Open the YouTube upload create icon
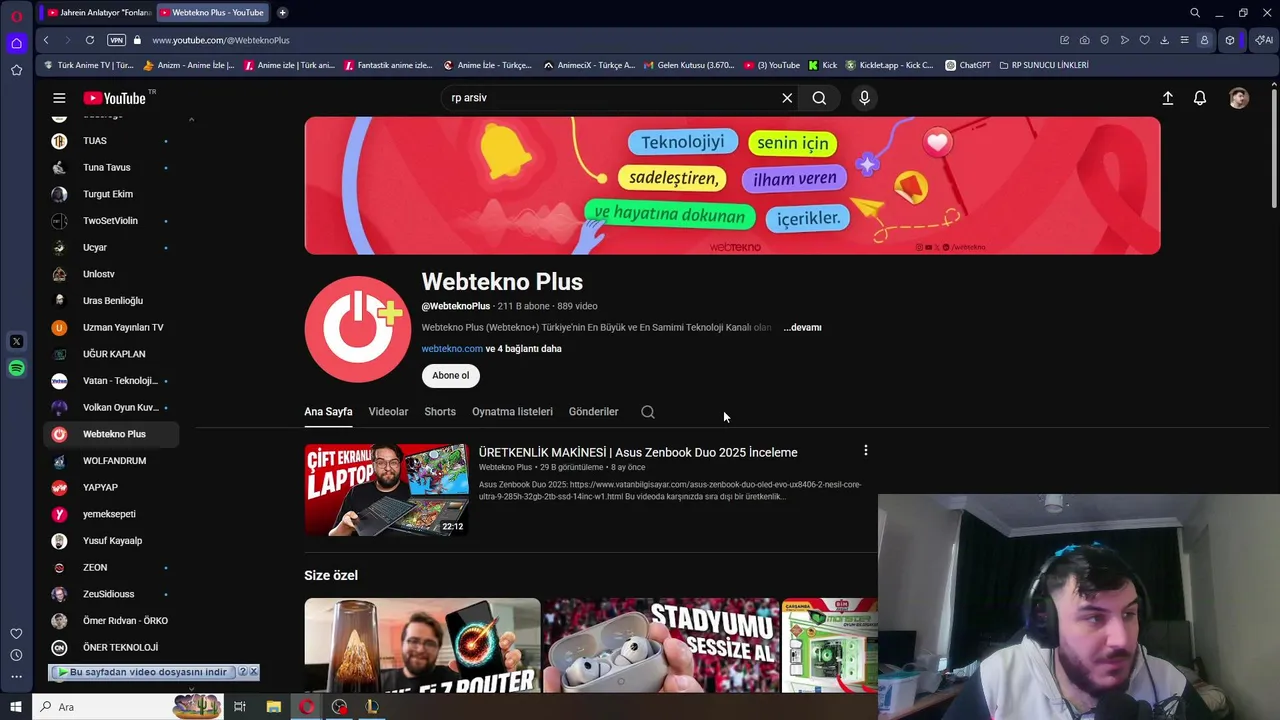The height and width of the screenshot is (720, 1280). coord(1167,98)
